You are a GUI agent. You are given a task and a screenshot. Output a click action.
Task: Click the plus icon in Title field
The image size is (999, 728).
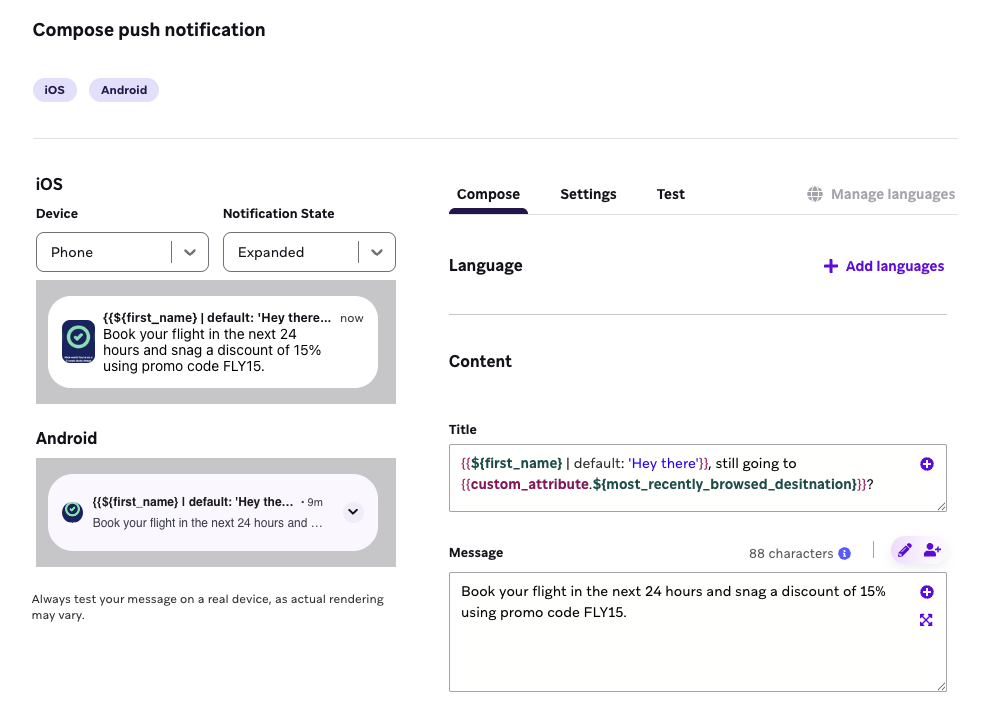pyautogui.click(x=927, y=464)
